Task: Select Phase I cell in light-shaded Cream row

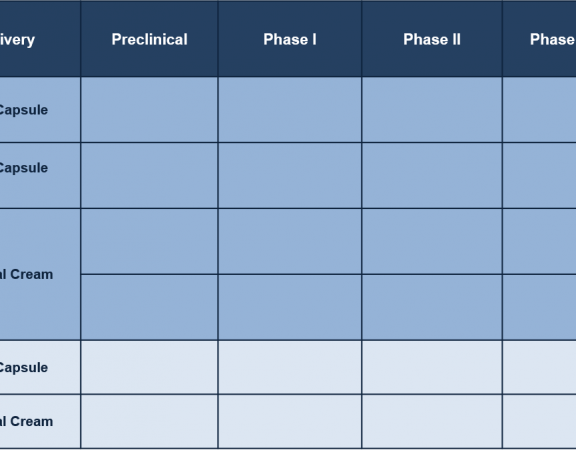Action: pos(289,421)
